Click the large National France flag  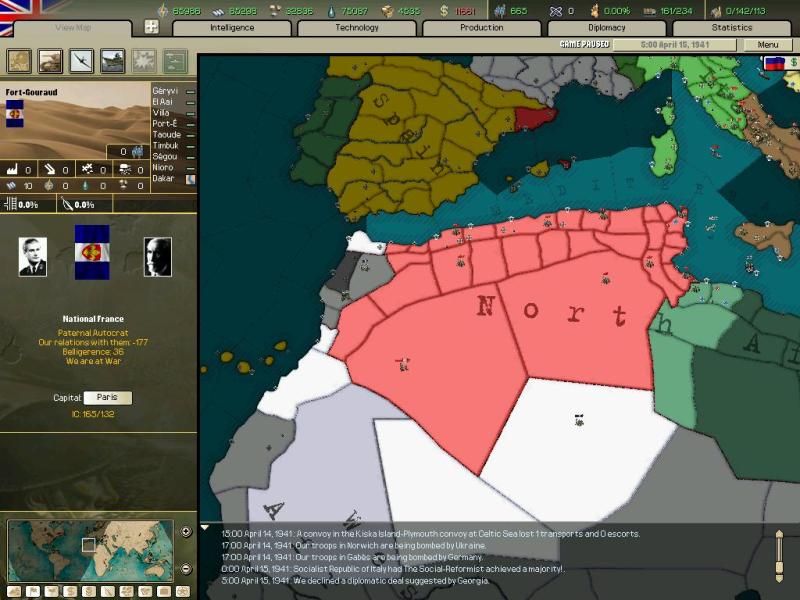click(92, 252)
